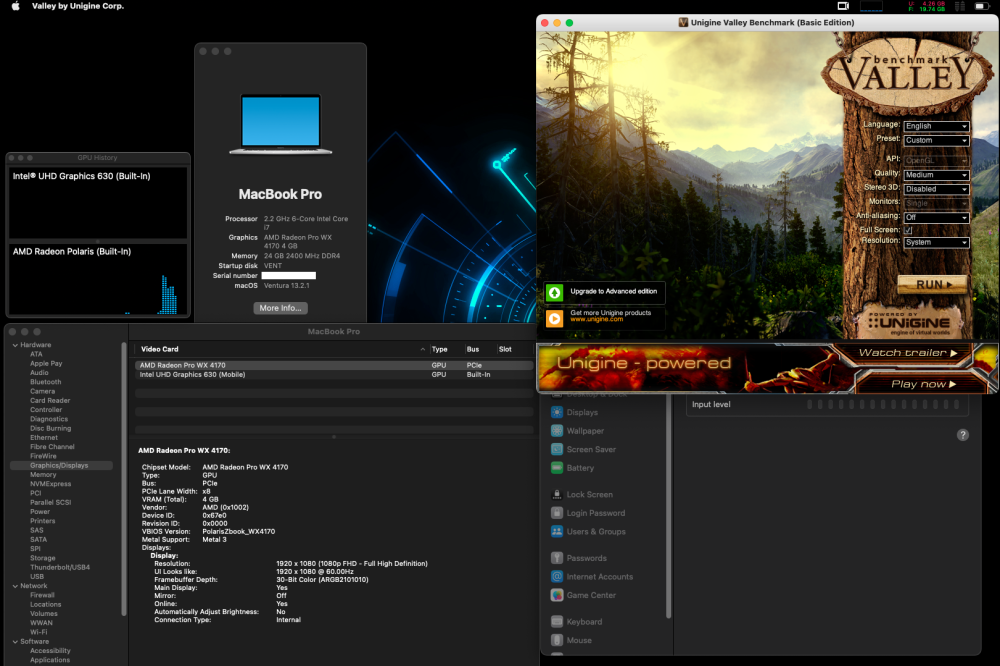Collapse the Network tree section
This screenshot has height=666, width=1000.
tap(15, 586)
